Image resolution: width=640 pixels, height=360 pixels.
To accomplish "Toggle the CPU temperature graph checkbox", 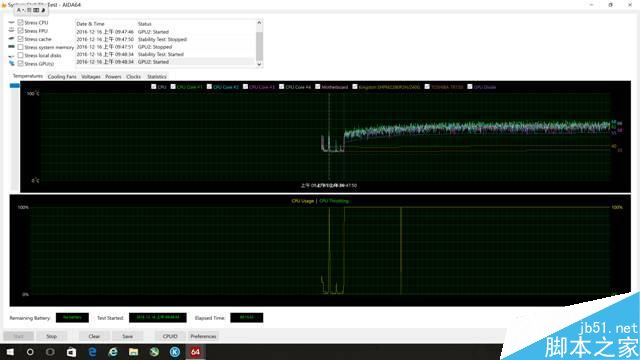I will (x=153, y=87).
